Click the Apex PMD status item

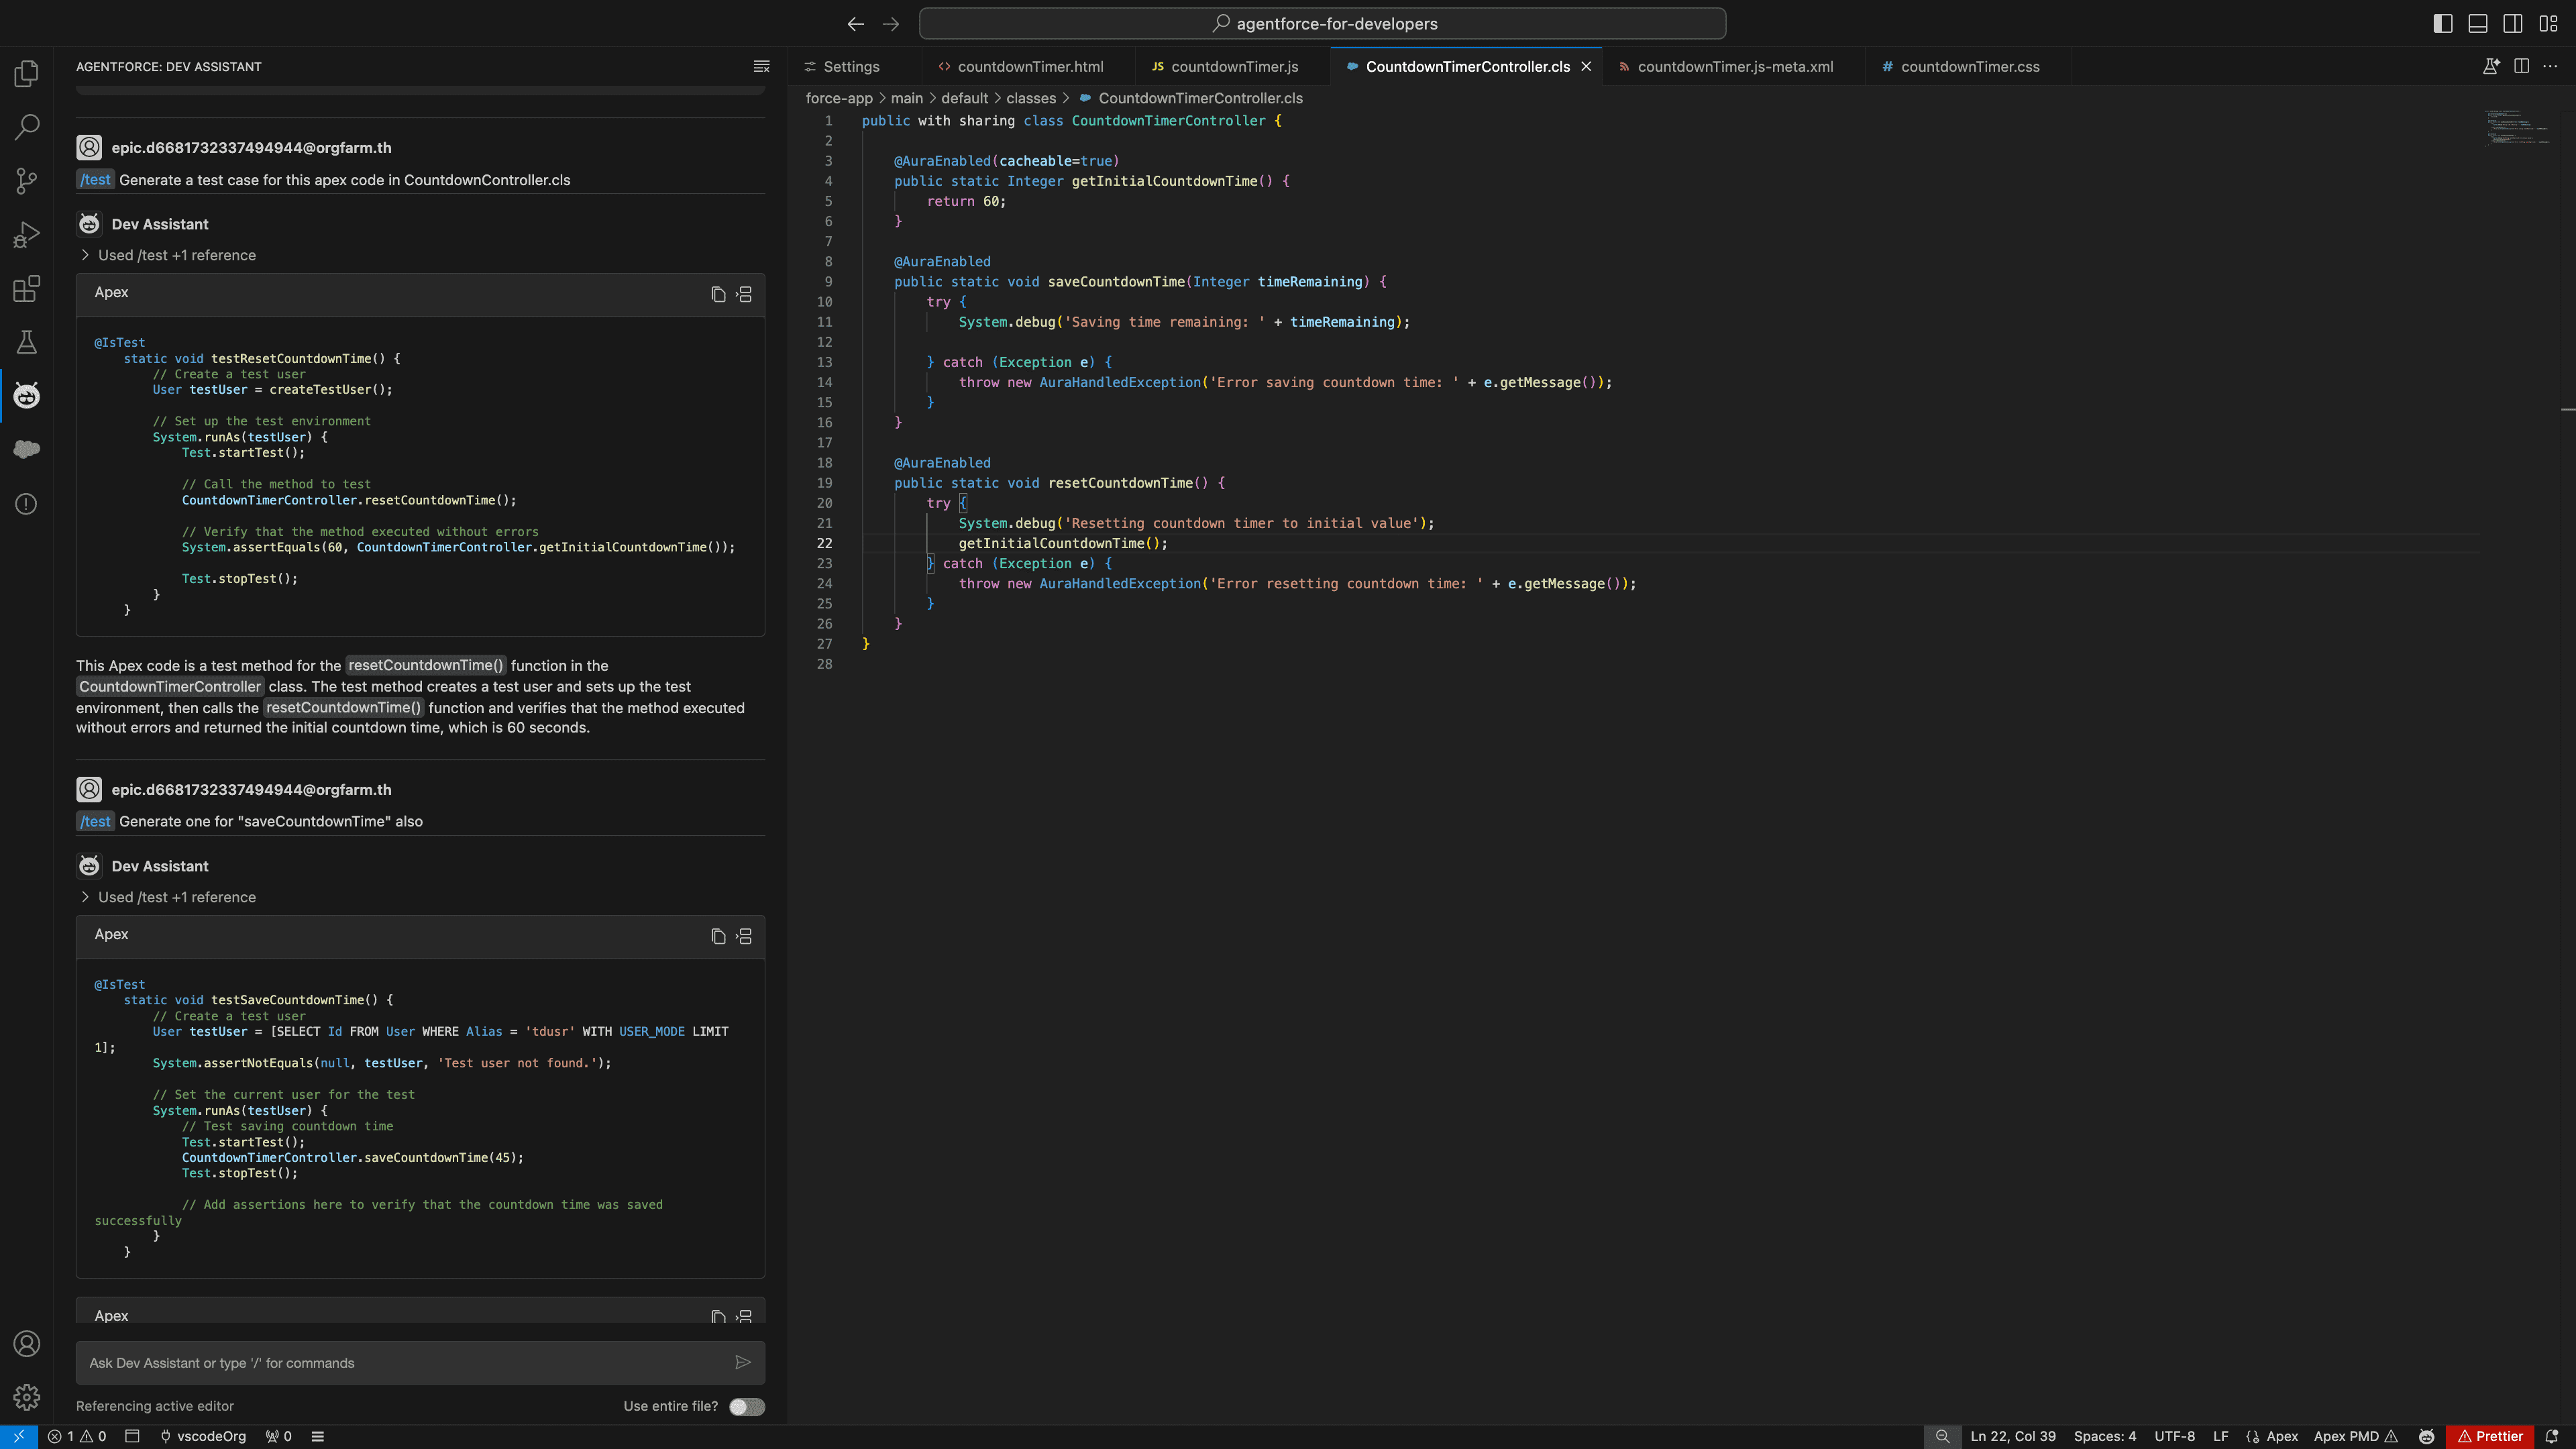(x=2356, y=1436)
